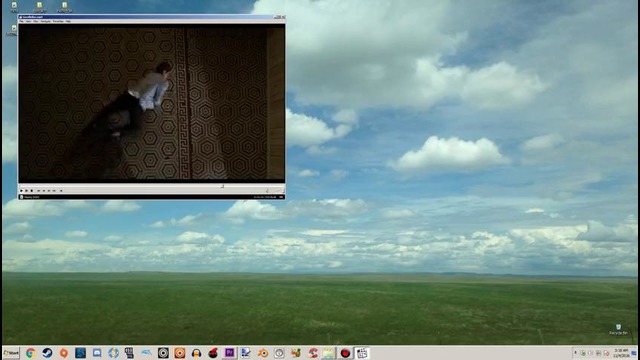
Task: Open Audacity headphones icon on the taskbar
Action: tap(196, 353)
